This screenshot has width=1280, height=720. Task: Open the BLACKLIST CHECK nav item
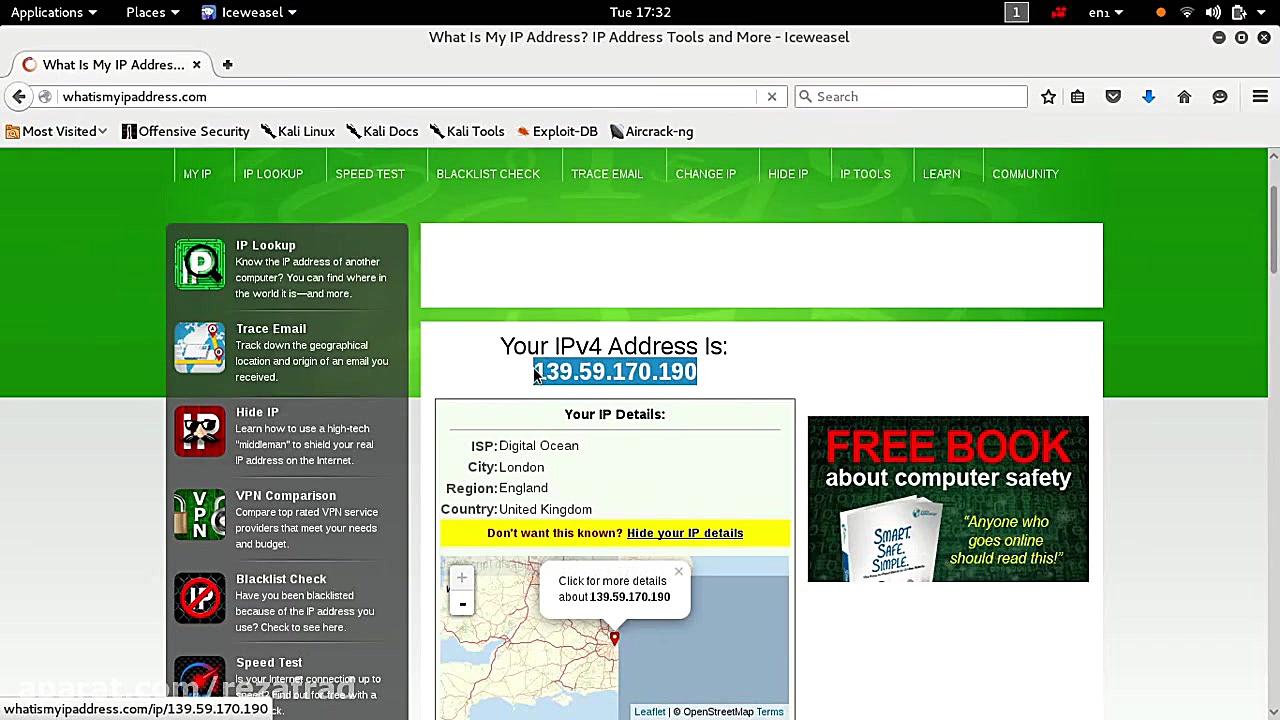[x=488, y=174]
